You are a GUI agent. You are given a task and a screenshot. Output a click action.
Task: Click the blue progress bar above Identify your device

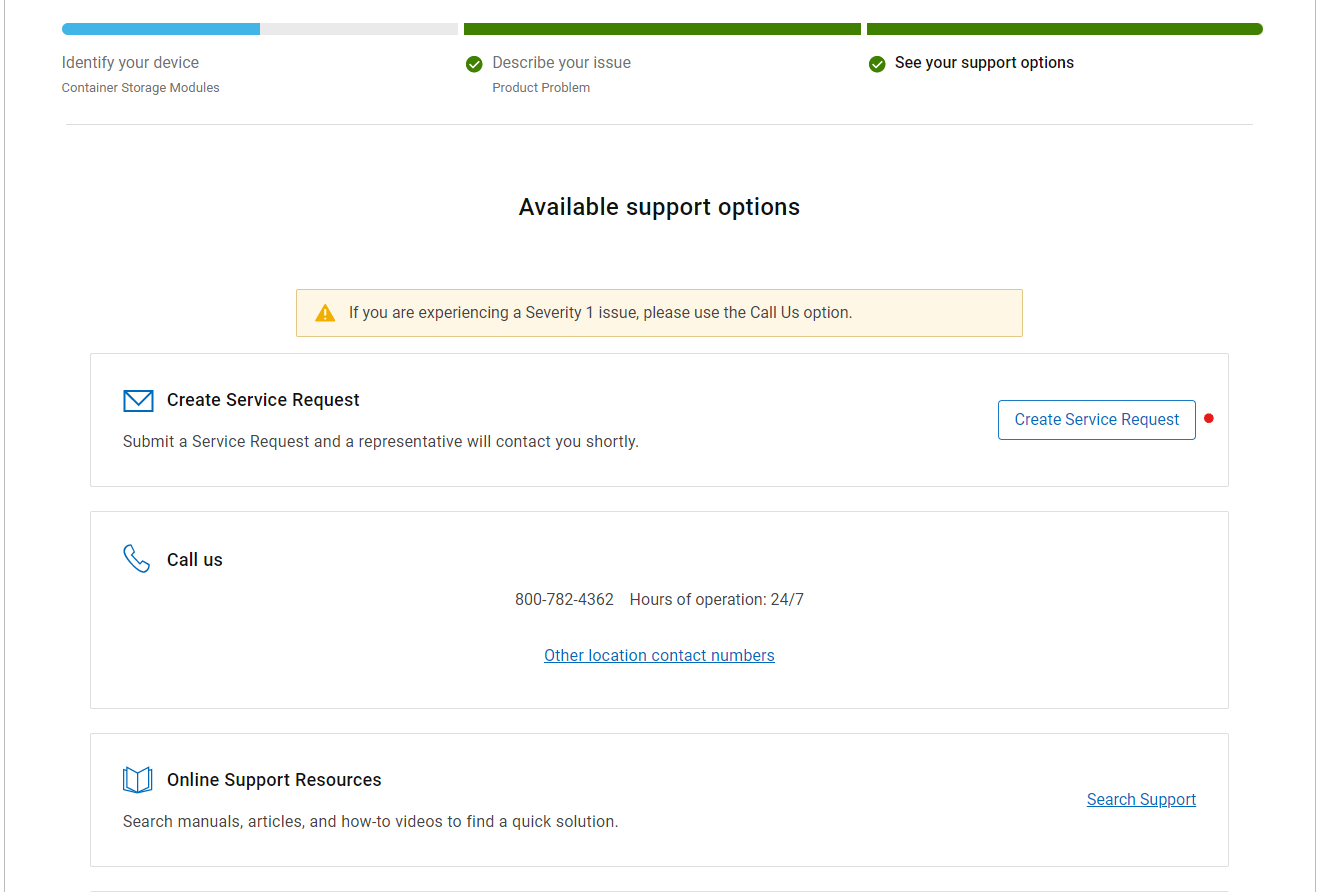160,28
